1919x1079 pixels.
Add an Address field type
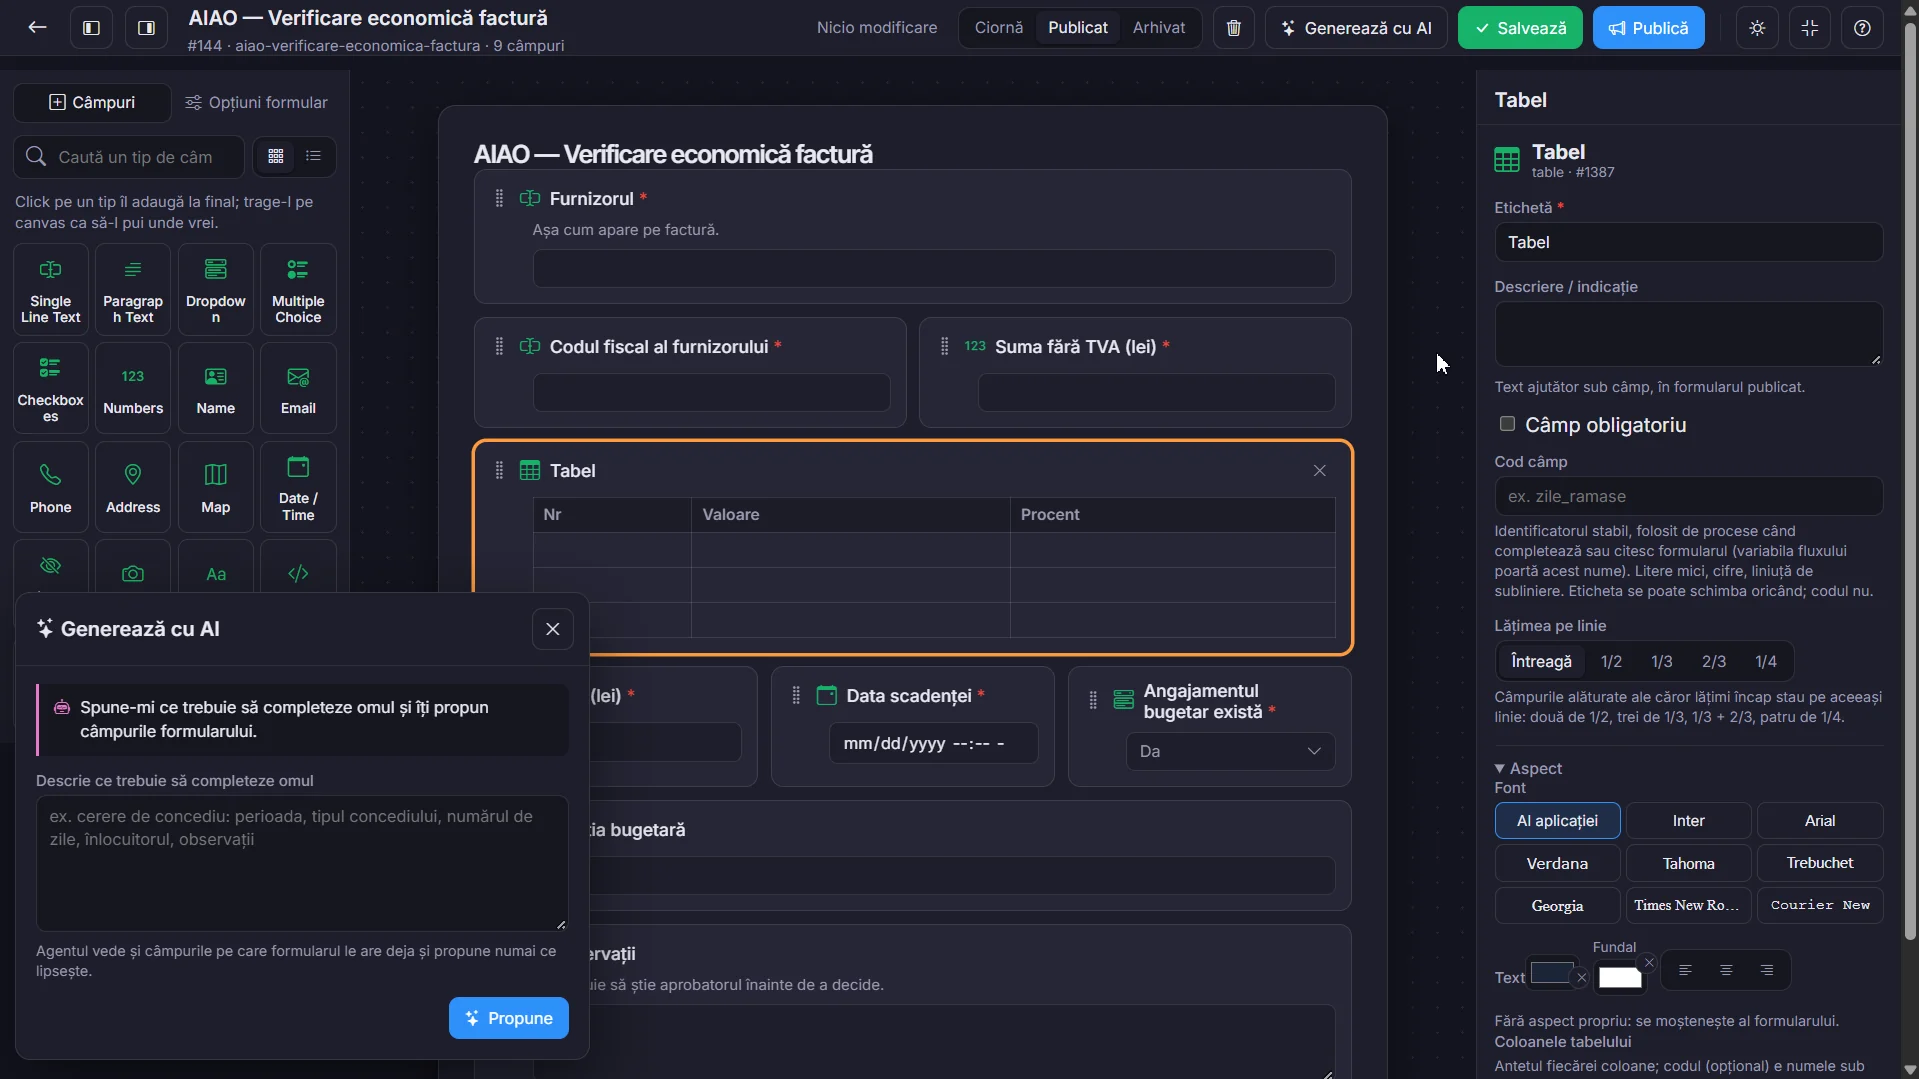tap(133, 487)
